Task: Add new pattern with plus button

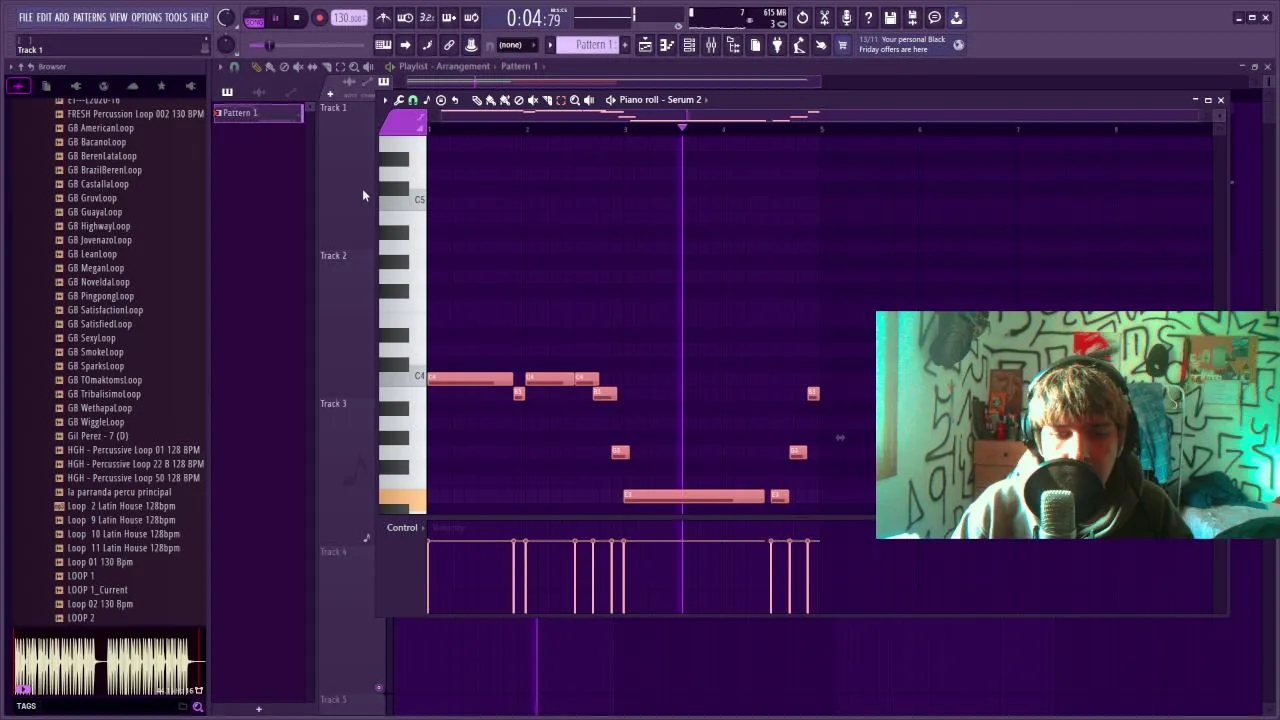Action: pyautogui.click(x=625, y=45)
